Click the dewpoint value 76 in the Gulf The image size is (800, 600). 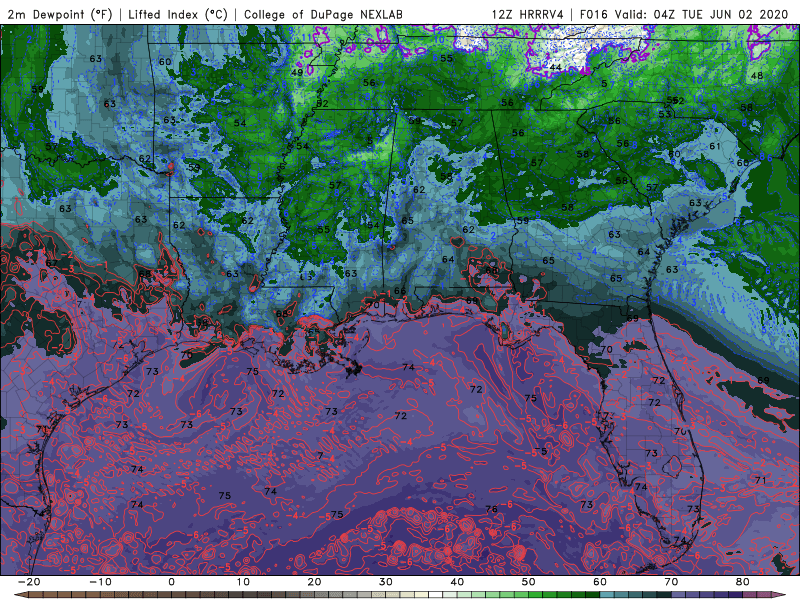pos(491,509)
